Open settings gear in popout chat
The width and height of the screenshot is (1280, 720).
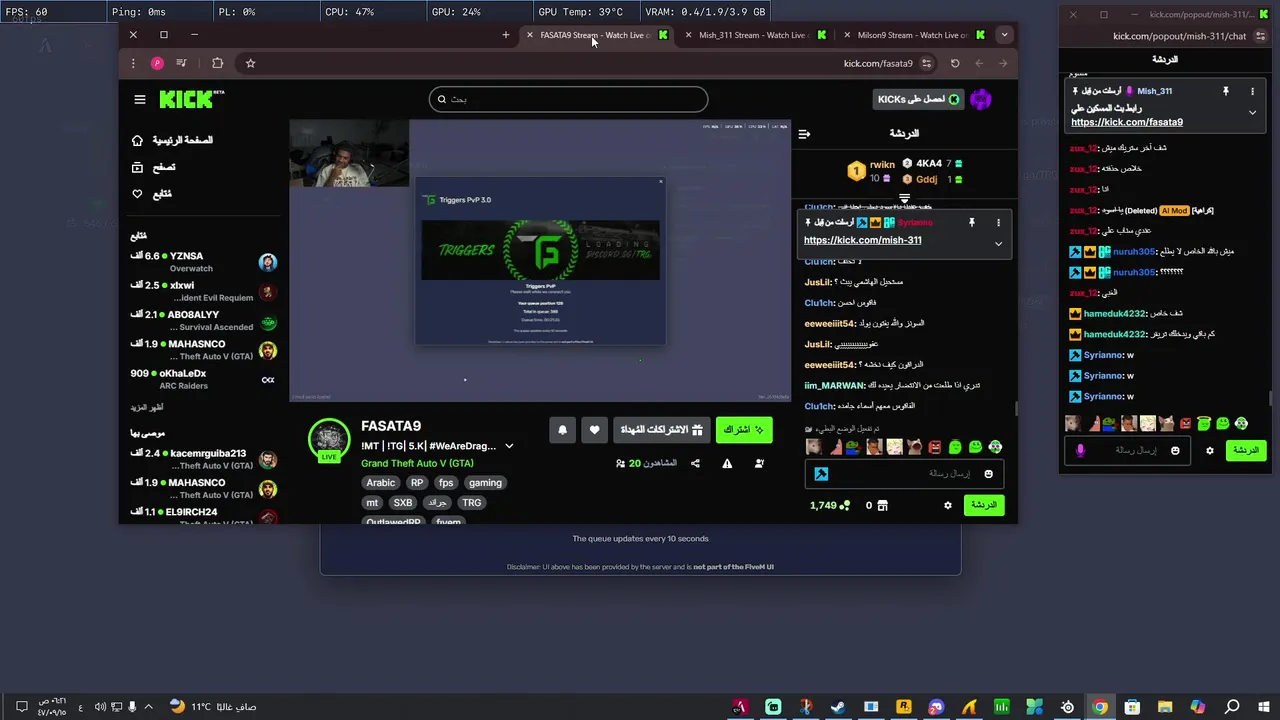[1209, 451]
